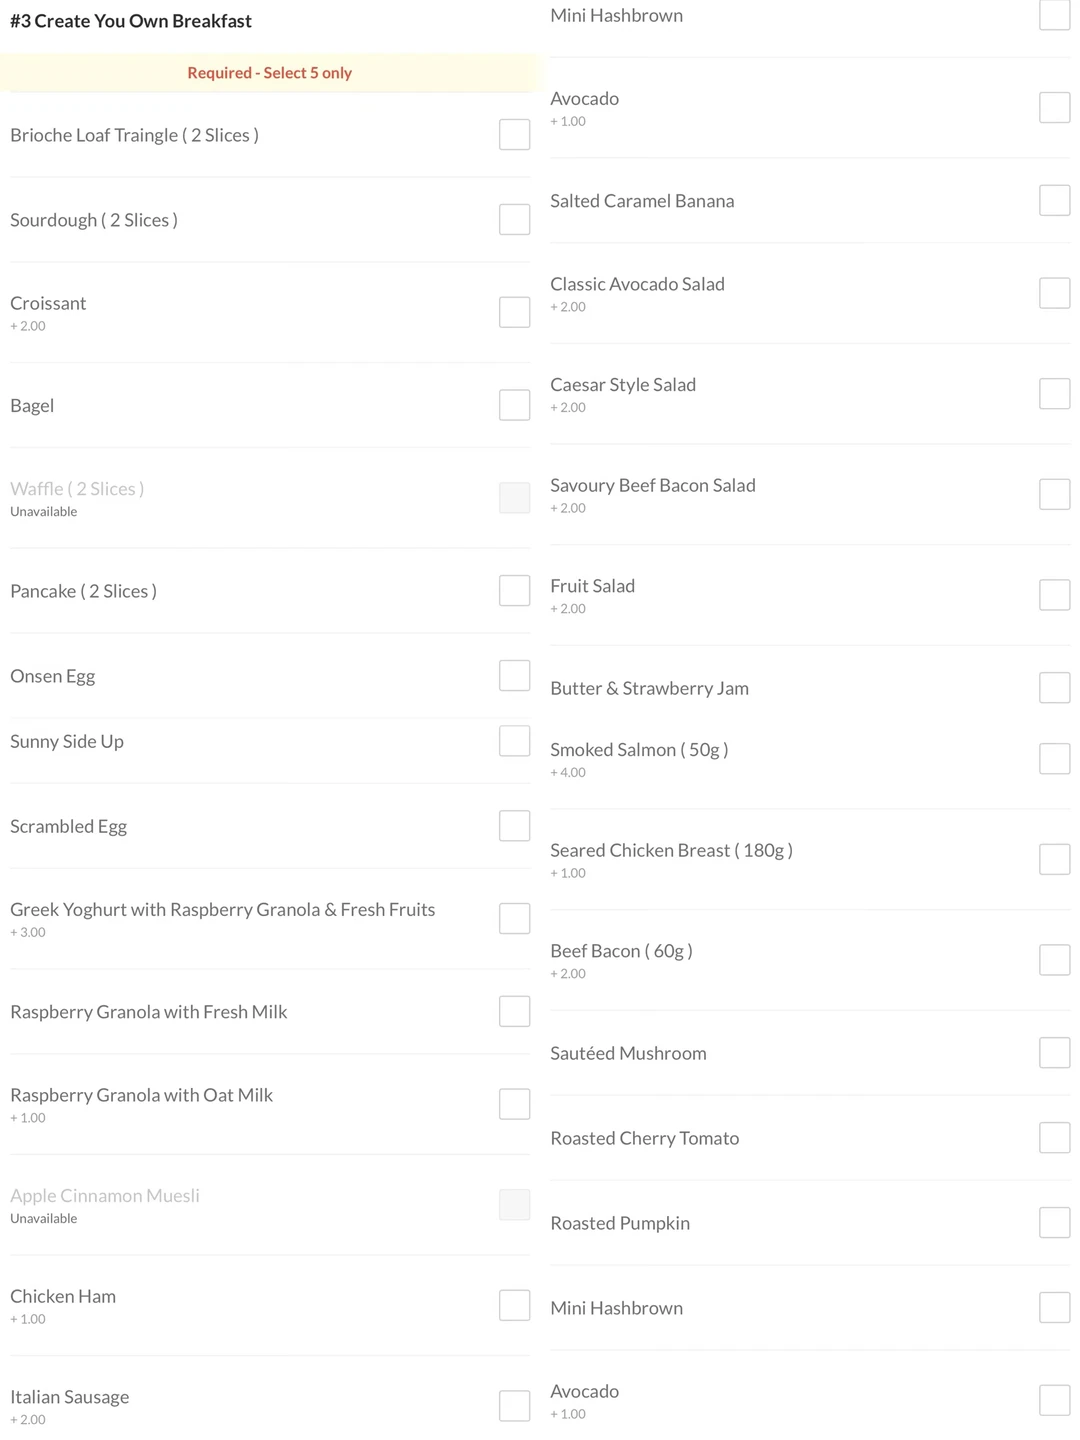Select the Smoked Salmon (50g) checkbox
Viewport: 1080px width, 1440px height.
pos(1054,759)
